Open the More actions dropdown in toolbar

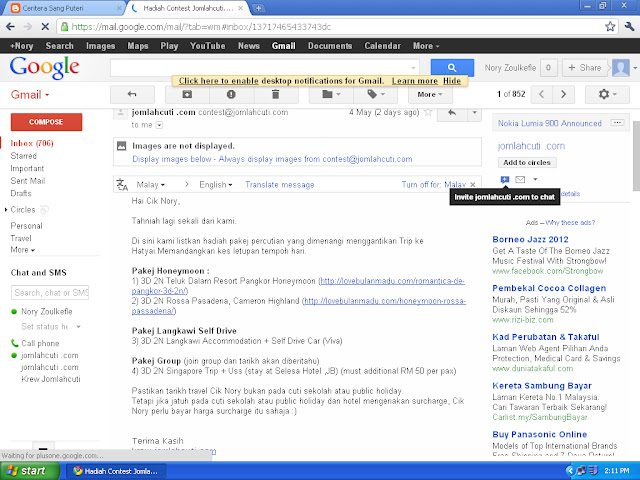(x=430, y=95)
